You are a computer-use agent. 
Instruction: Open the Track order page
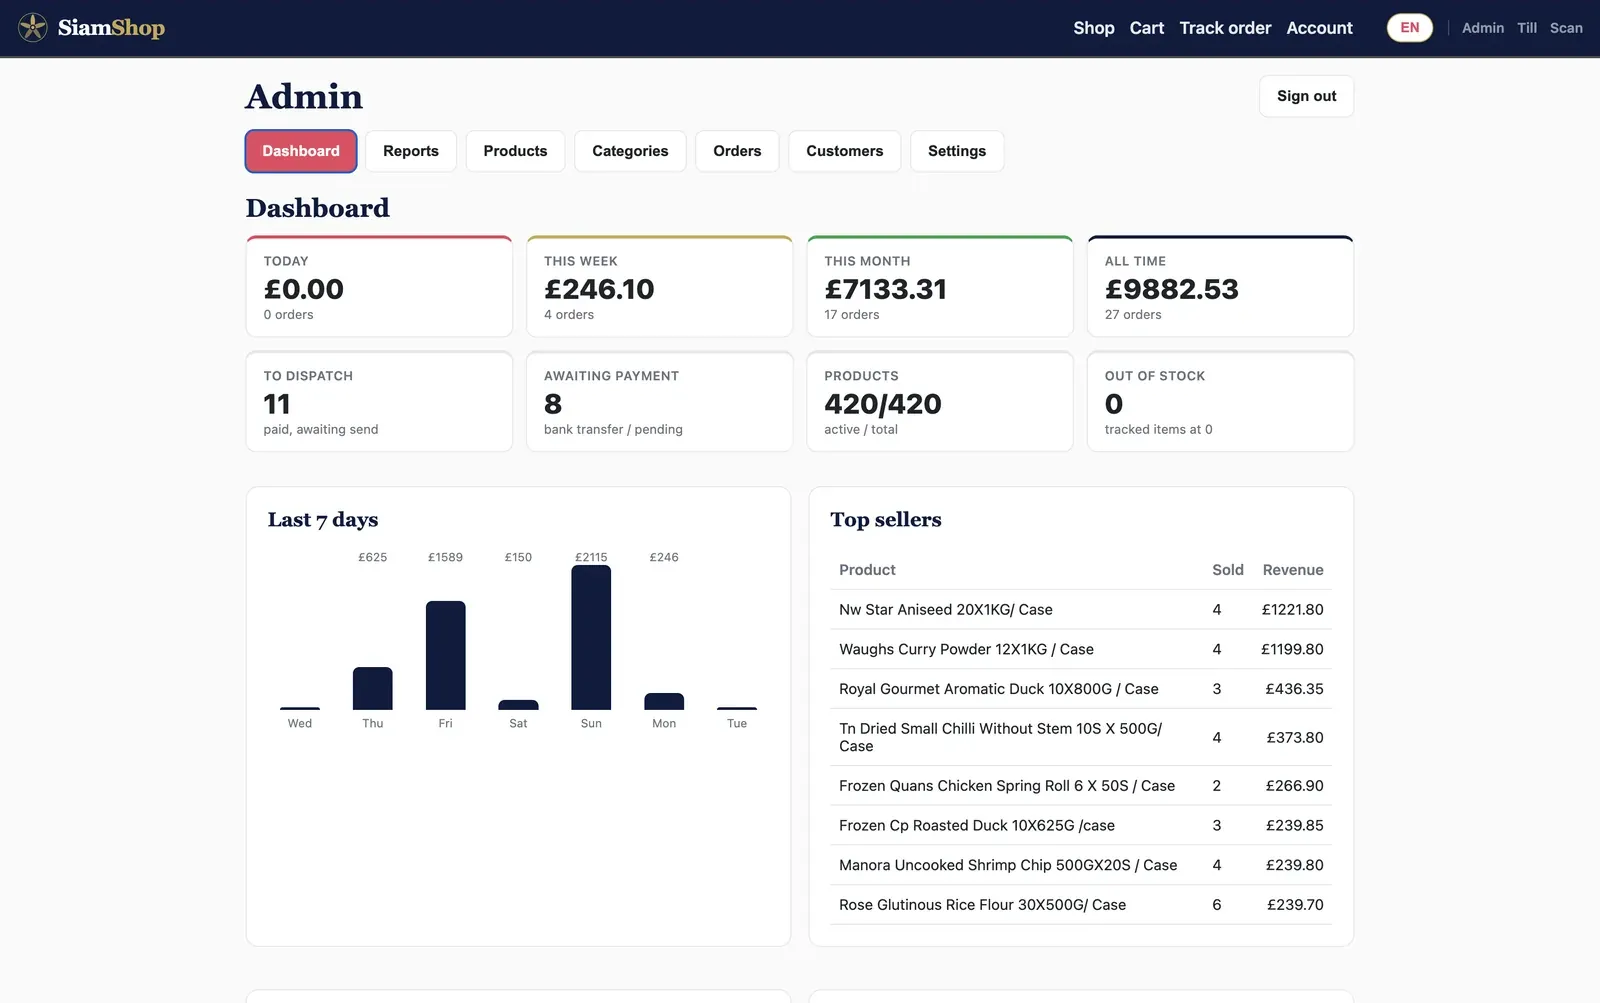(x=1225, y=28)
